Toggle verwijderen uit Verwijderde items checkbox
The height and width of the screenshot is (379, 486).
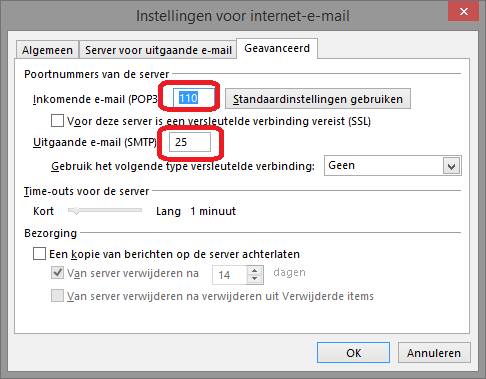pos(57,296)
